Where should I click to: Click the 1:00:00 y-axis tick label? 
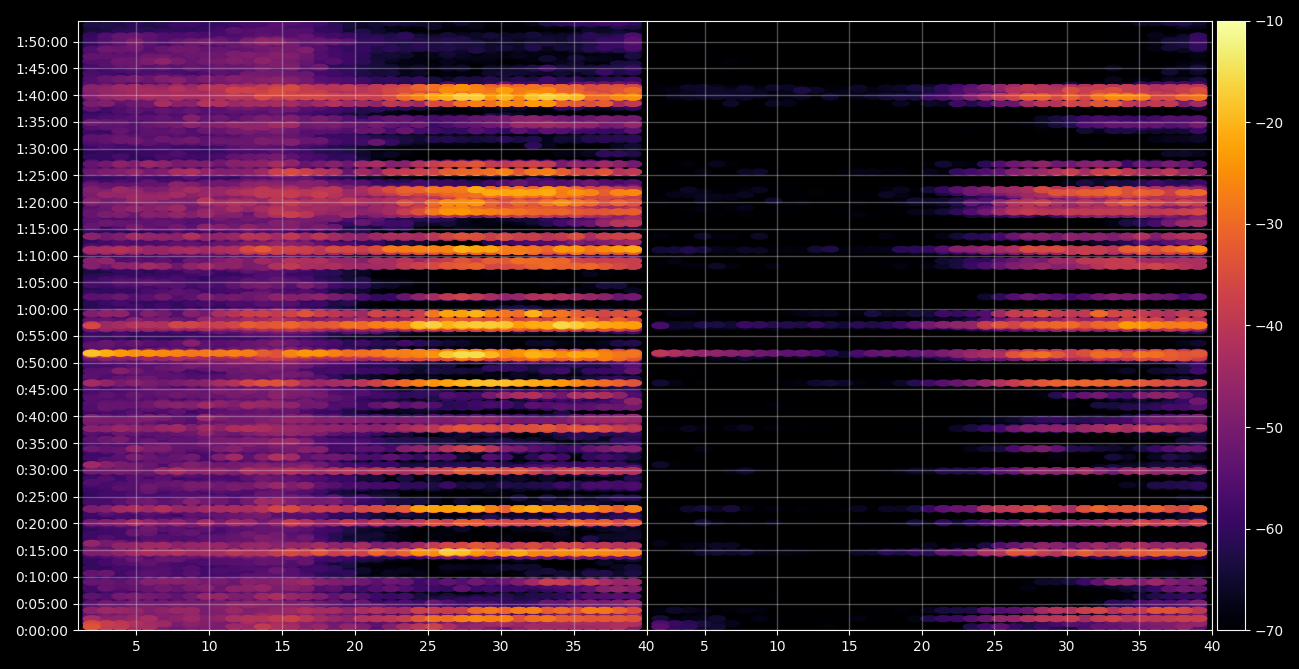point(41,310)
